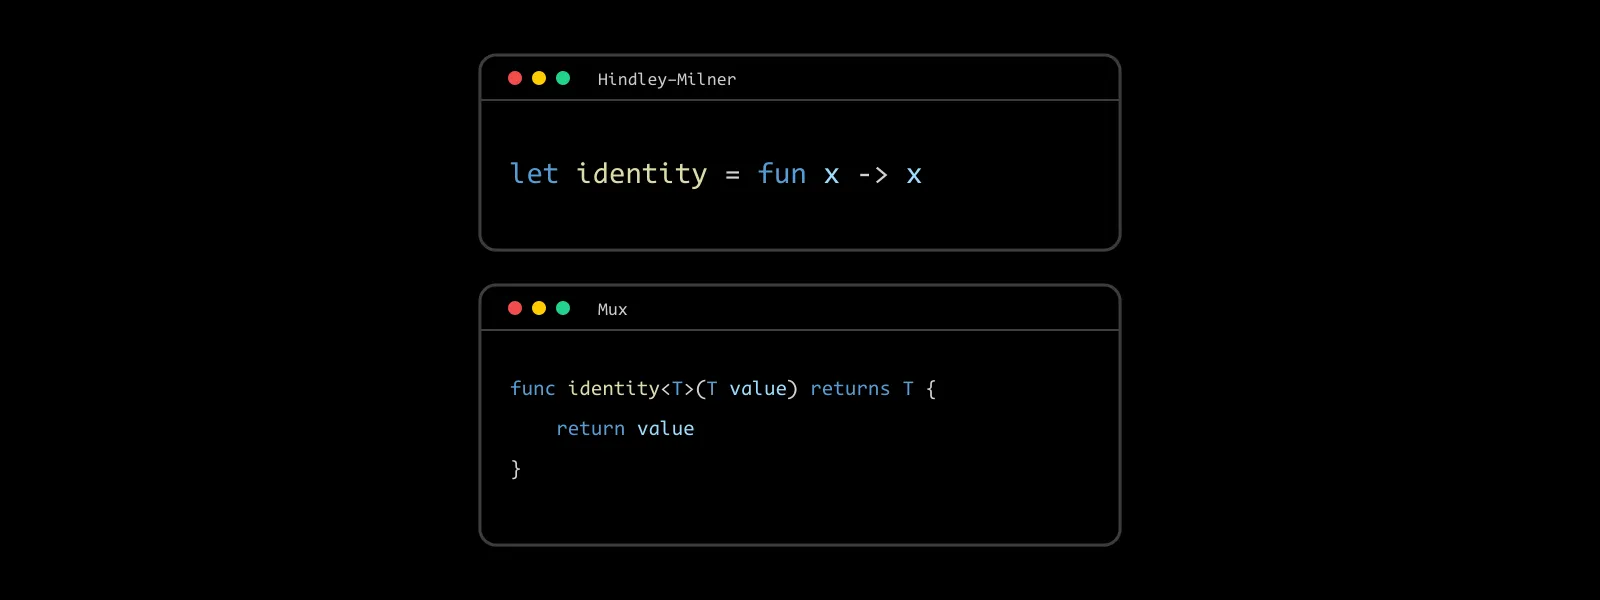
Task: Click the 'return' keyword on second line
Action: pos(590,429)
